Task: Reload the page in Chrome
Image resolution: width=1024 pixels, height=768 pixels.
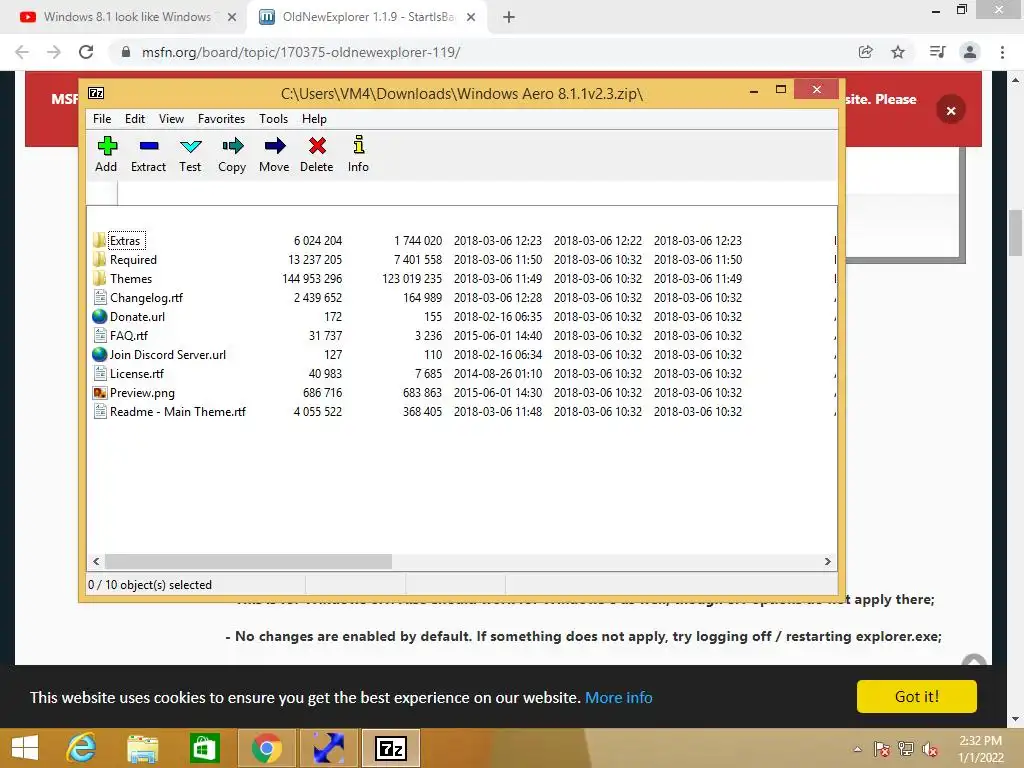Action: click(x=86, y=52)
